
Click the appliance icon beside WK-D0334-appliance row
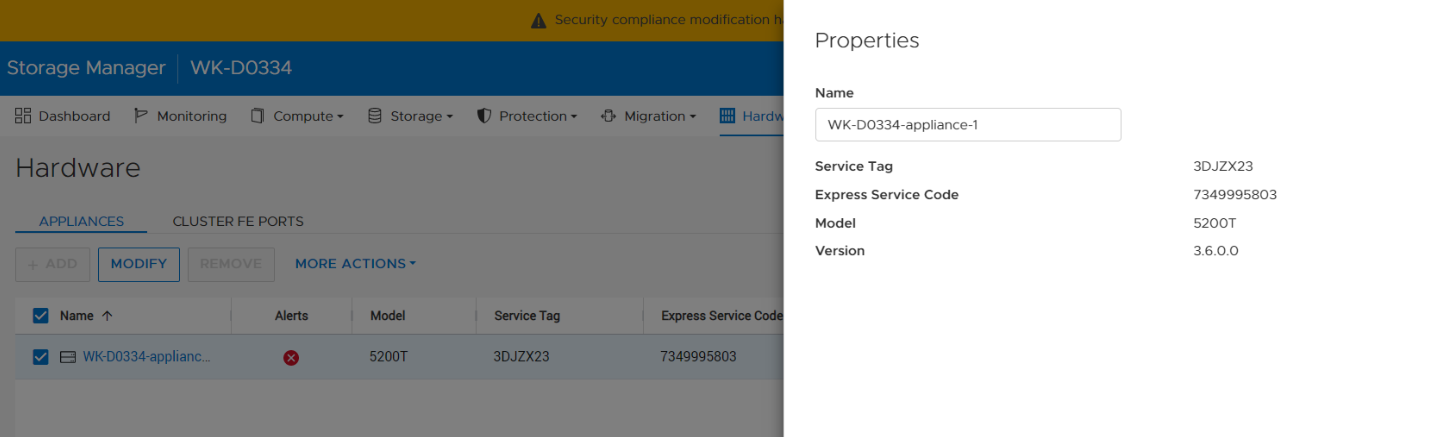(68, 357)
